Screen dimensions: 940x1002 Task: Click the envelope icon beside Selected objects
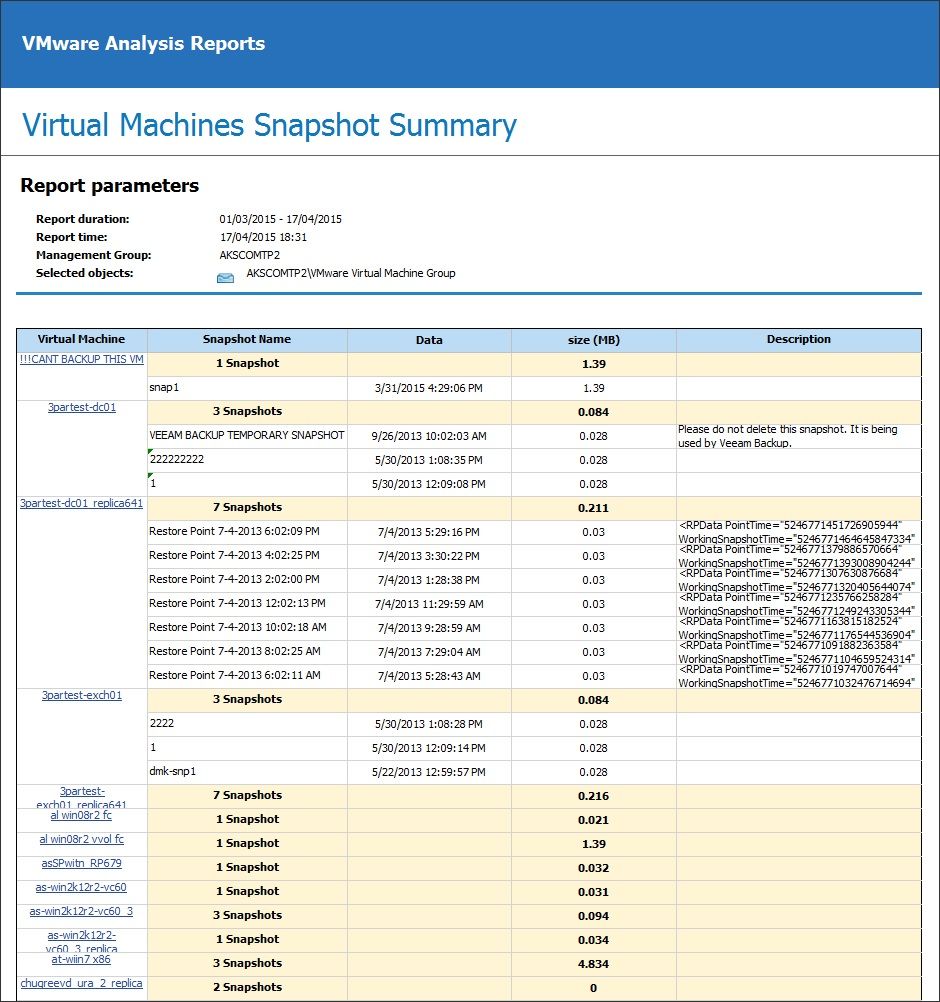pyautogui.click(x=225, y=277)
